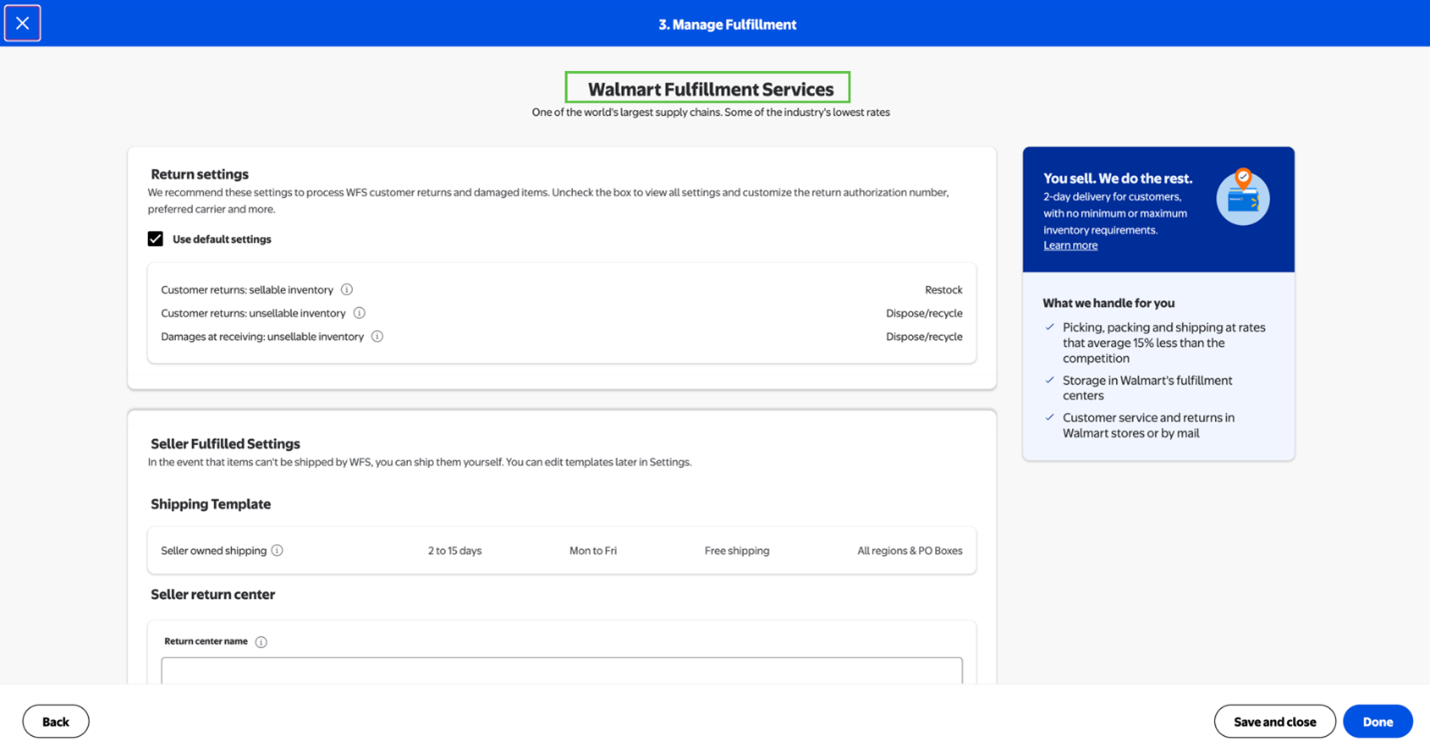Select Dispose/recycle for customer returns unsellable inventory
The height and width of the screenshot is (747, 1430).
[924, 313]
